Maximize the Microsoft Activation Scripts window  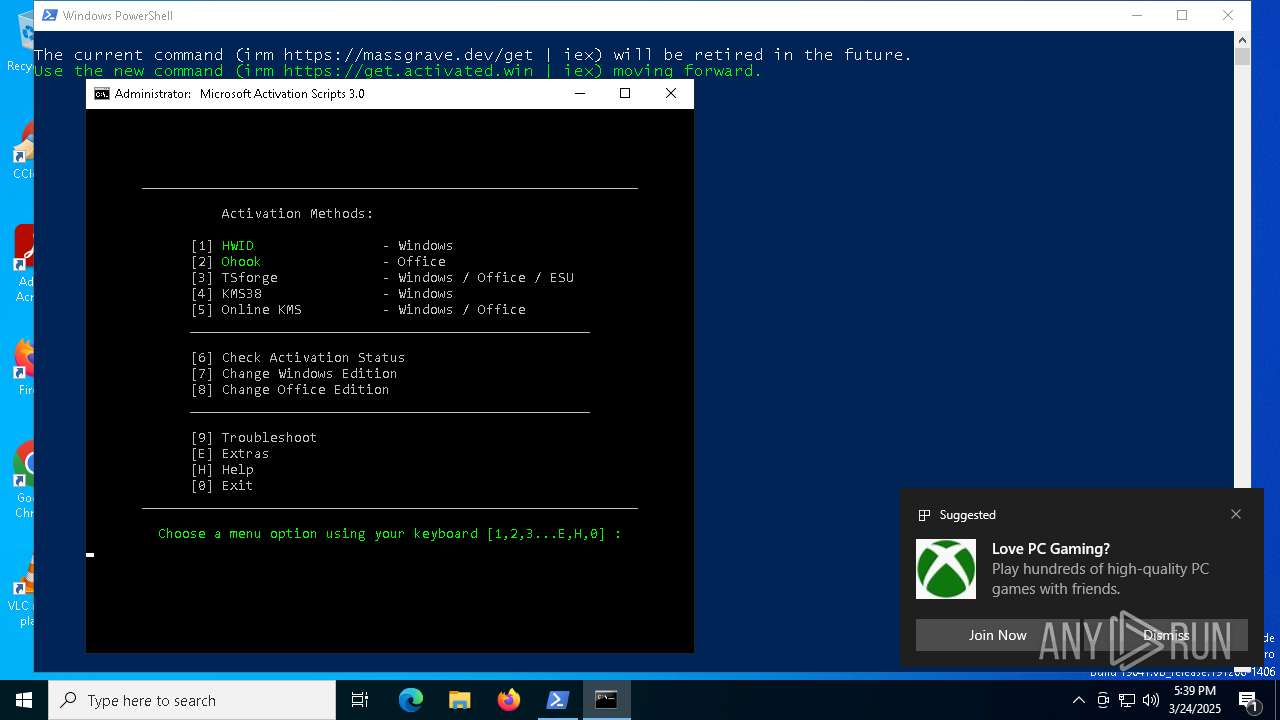625,93
